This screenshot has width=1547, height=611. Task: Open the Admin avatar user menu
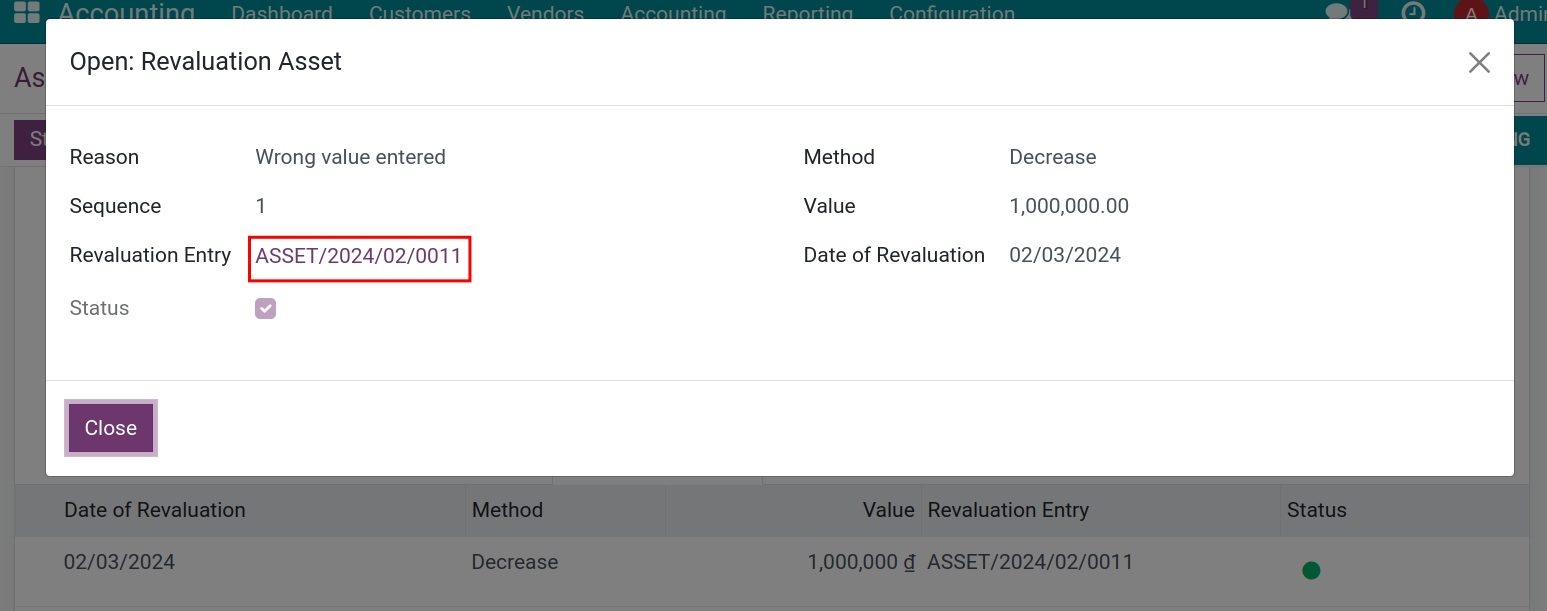[1472, 12]
